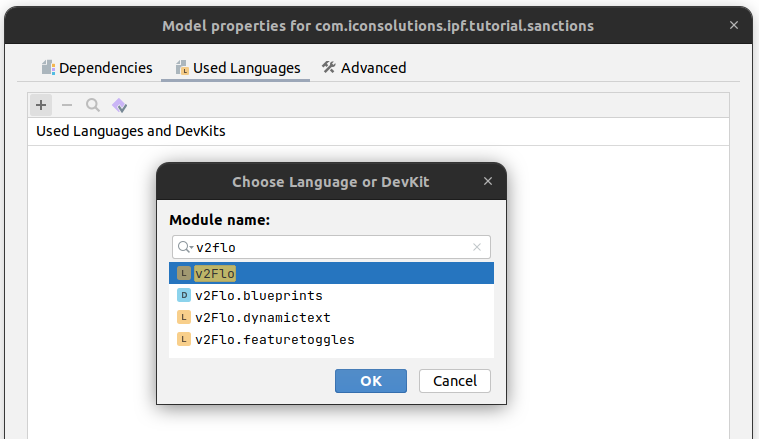Pick the v2Flo.featuretoggles language
Screen dimensions: 759x439
[x=275, y=339]
